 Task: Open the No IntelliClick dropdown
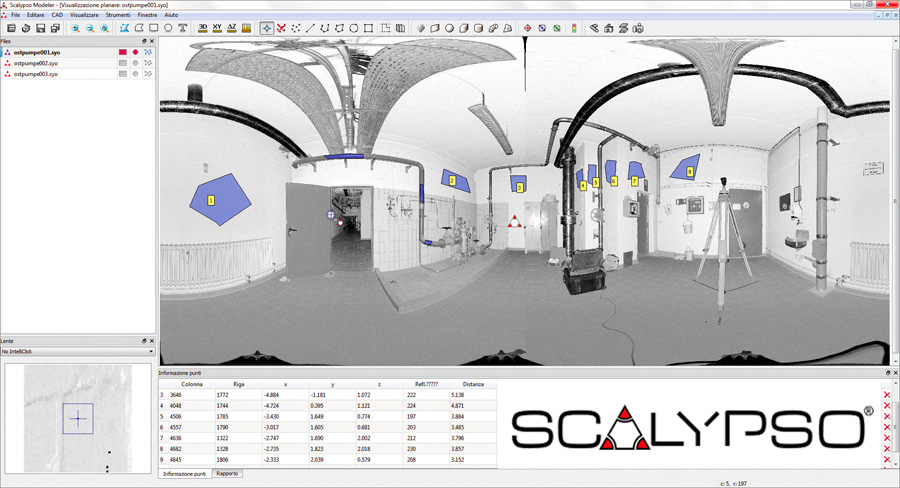[x=77, y=351]
